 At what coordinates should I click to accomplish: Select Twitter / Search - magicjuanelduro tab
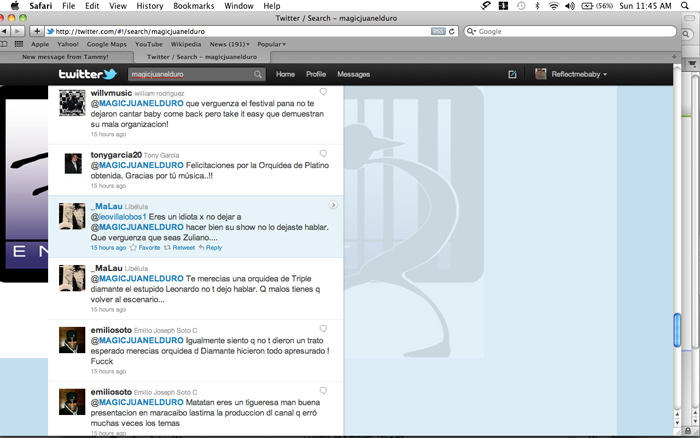tap(202, 57)
